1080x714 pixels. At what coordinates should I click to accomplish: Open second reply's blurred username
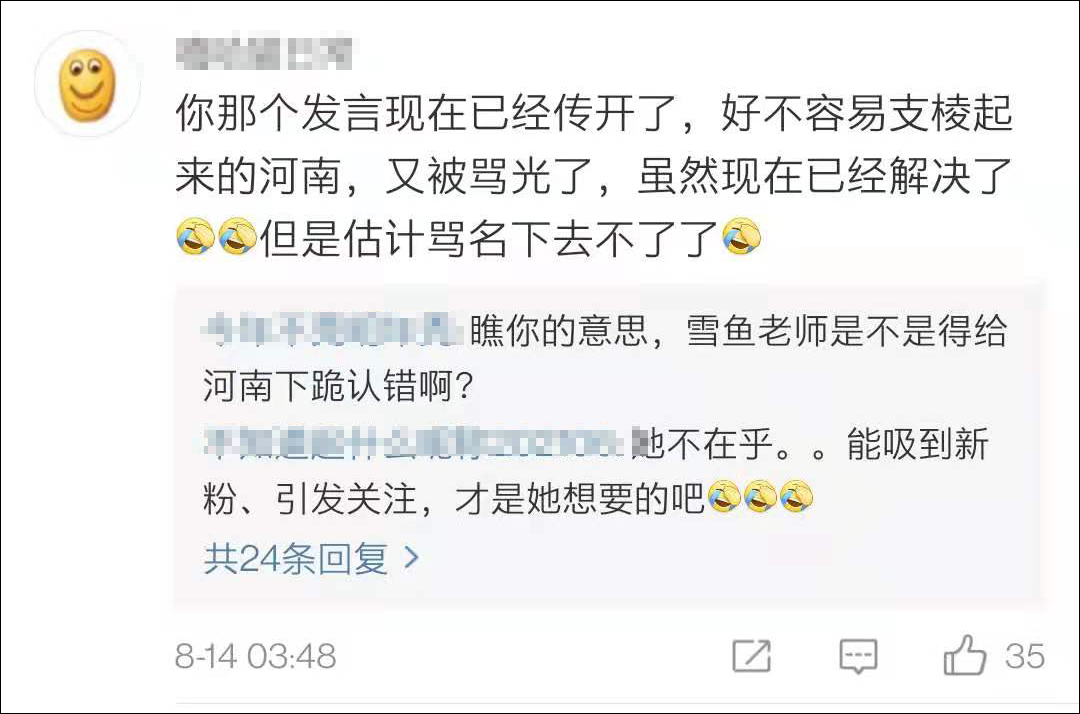pos(417,442)
